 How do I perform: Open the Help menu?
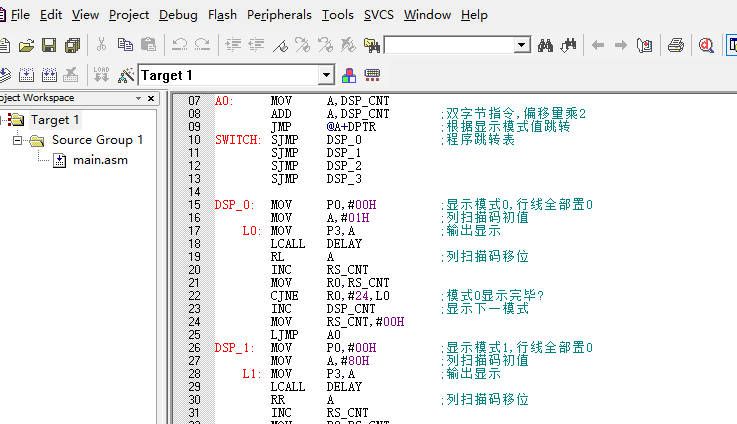[474, 15]
